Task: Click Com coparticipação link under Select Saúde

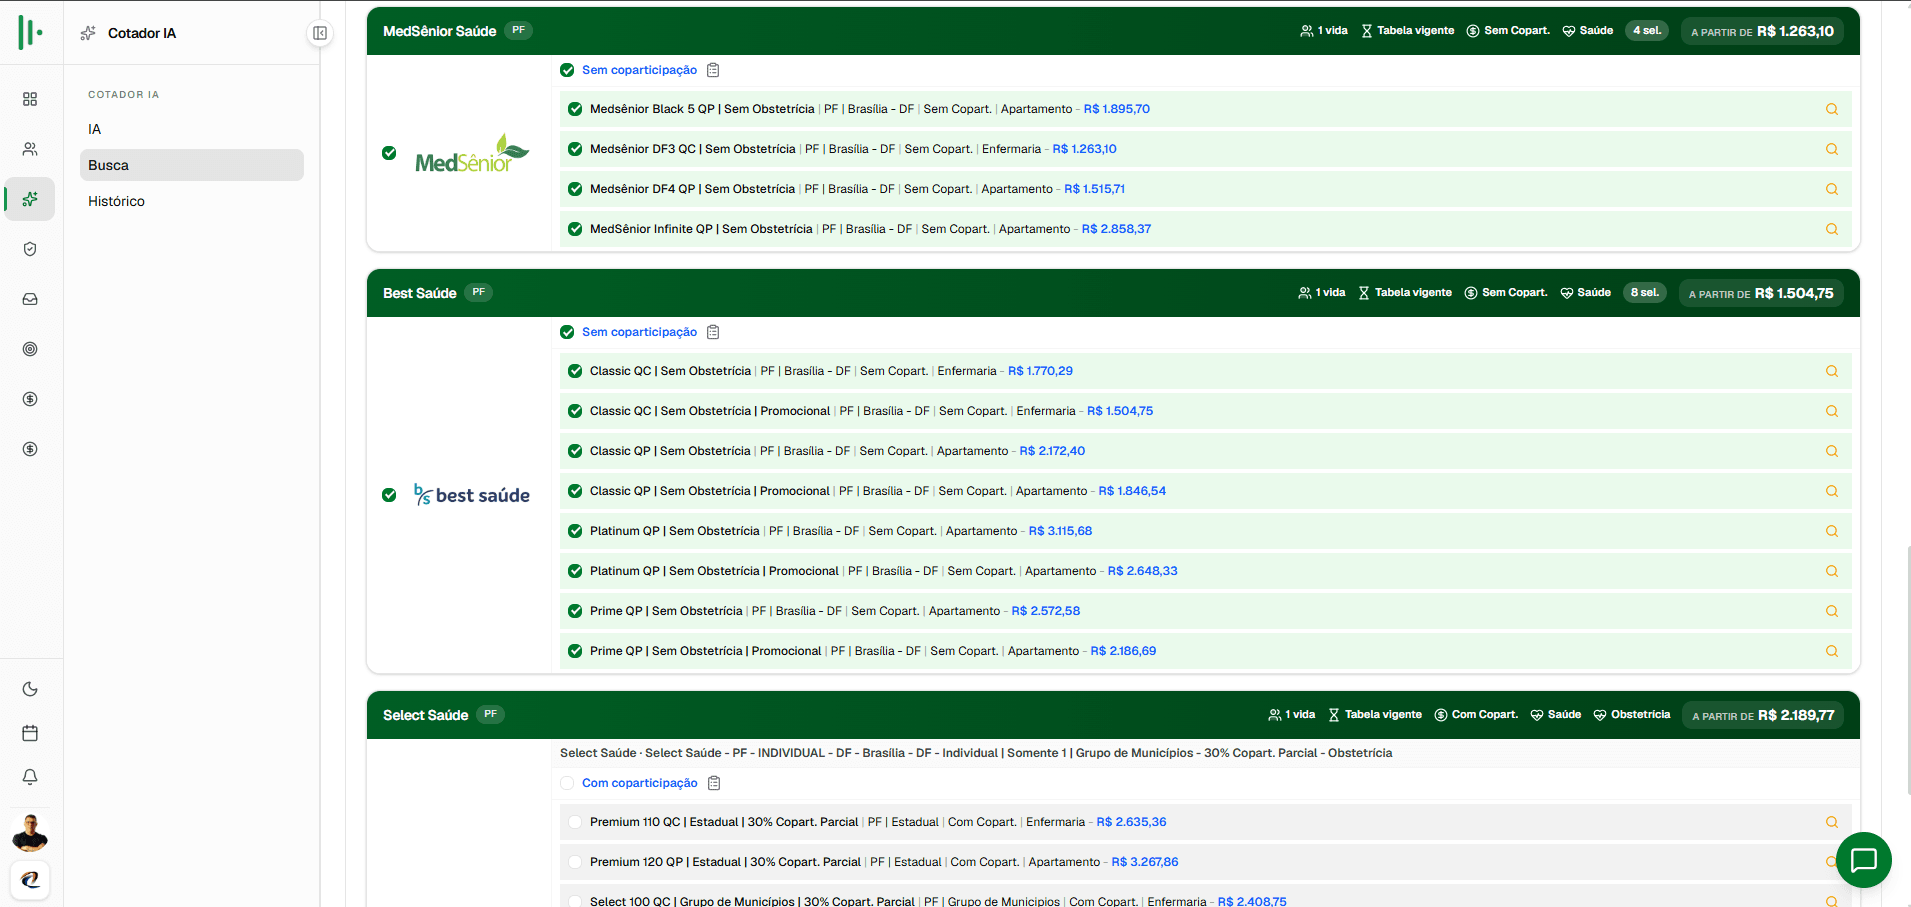Action: click(x=640, y=783)
